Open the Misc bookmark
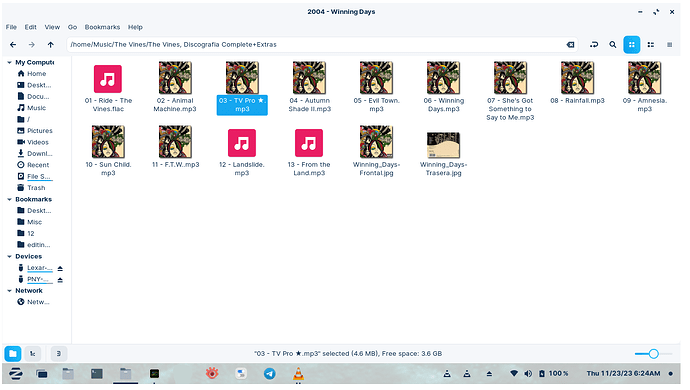Viewport: 690px width, 390px height. [36, 222]
